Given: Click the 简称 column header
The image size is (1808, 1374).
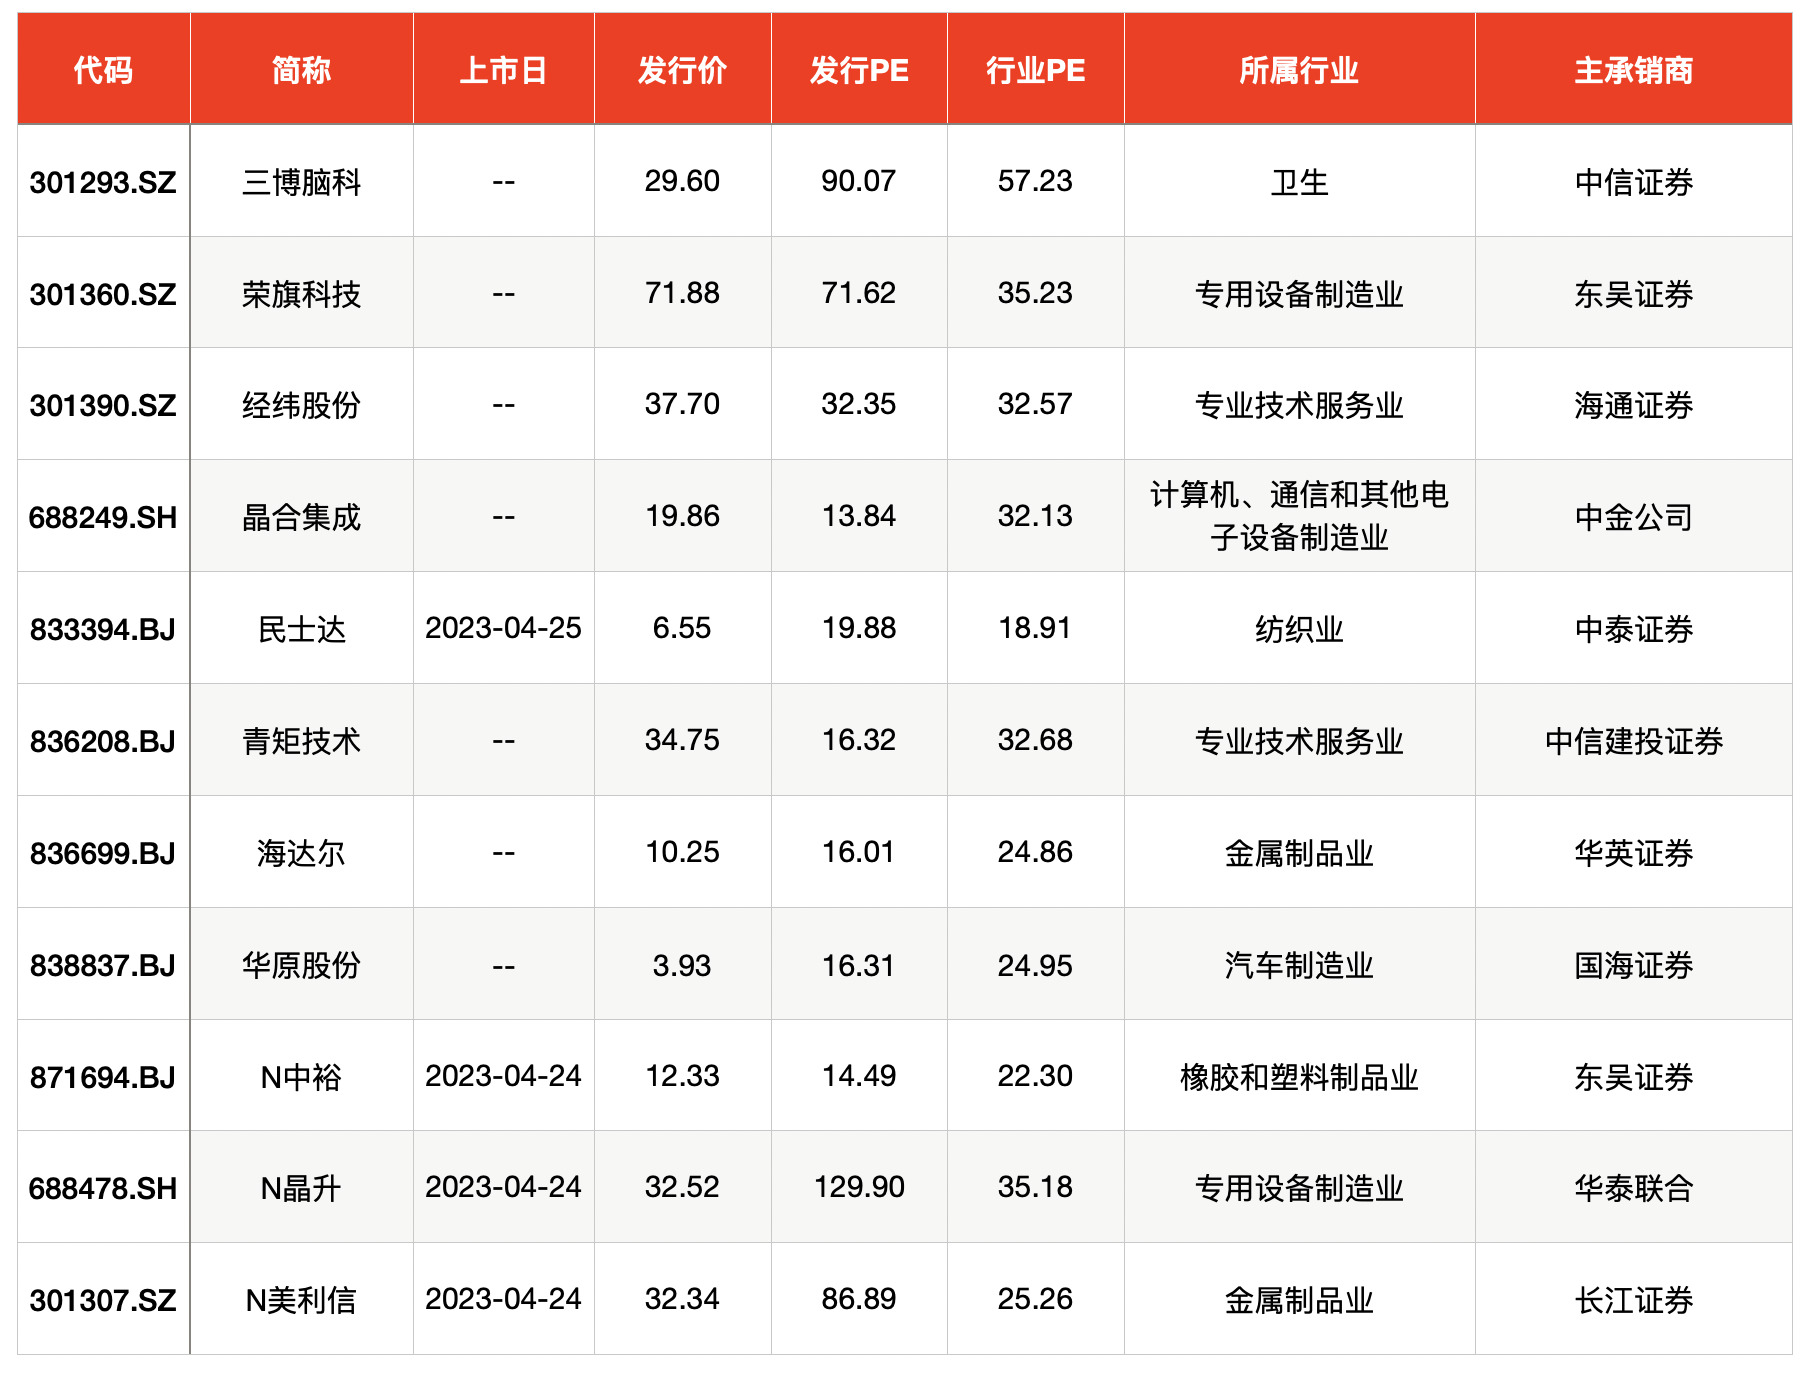Looking at the screenshot, I should tap(301, 70).
